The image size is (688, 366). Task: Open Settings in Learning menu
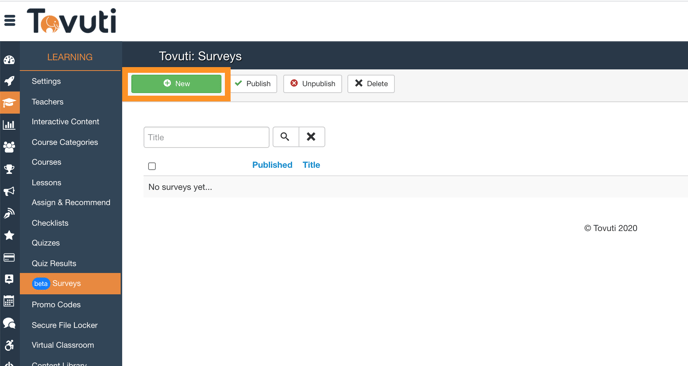pyautogui.click(x=46, y=81)
